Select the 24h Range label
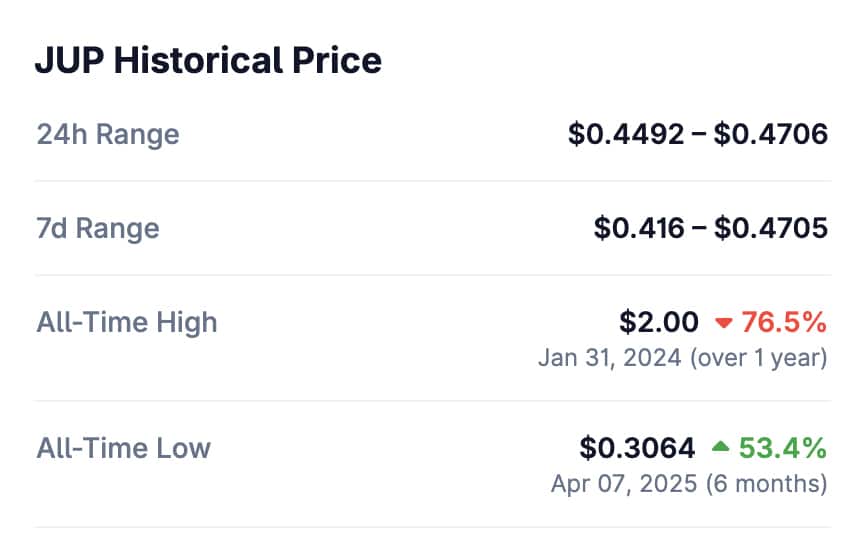Viewport: 866px width, 548px height. (108, 134)
